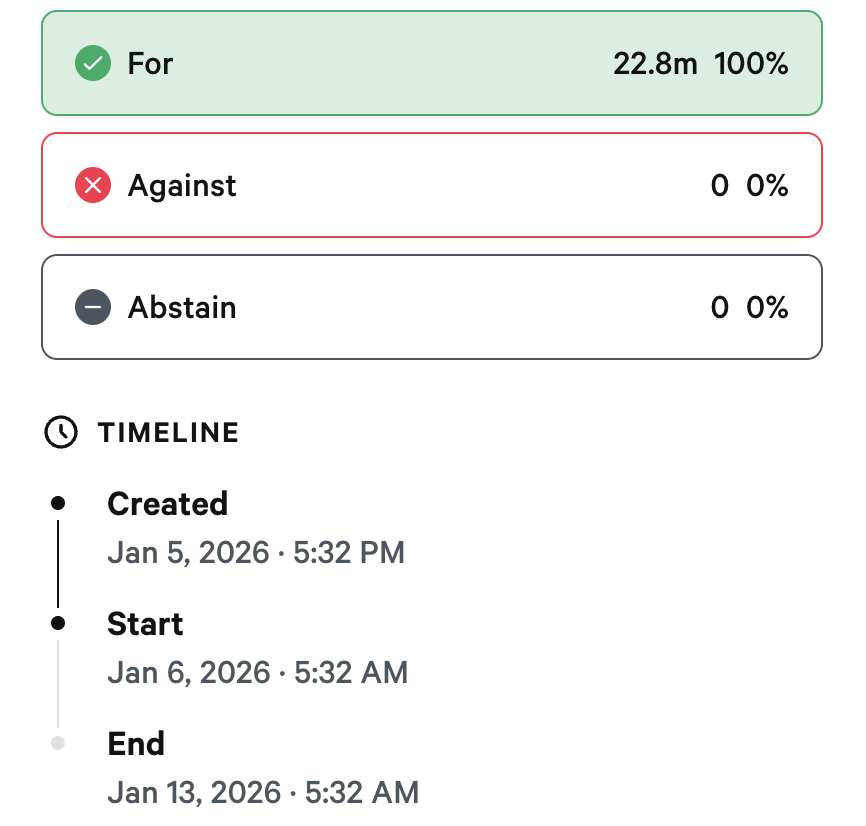
Task: Select the Against vote option
Action: tap(431, 185)
